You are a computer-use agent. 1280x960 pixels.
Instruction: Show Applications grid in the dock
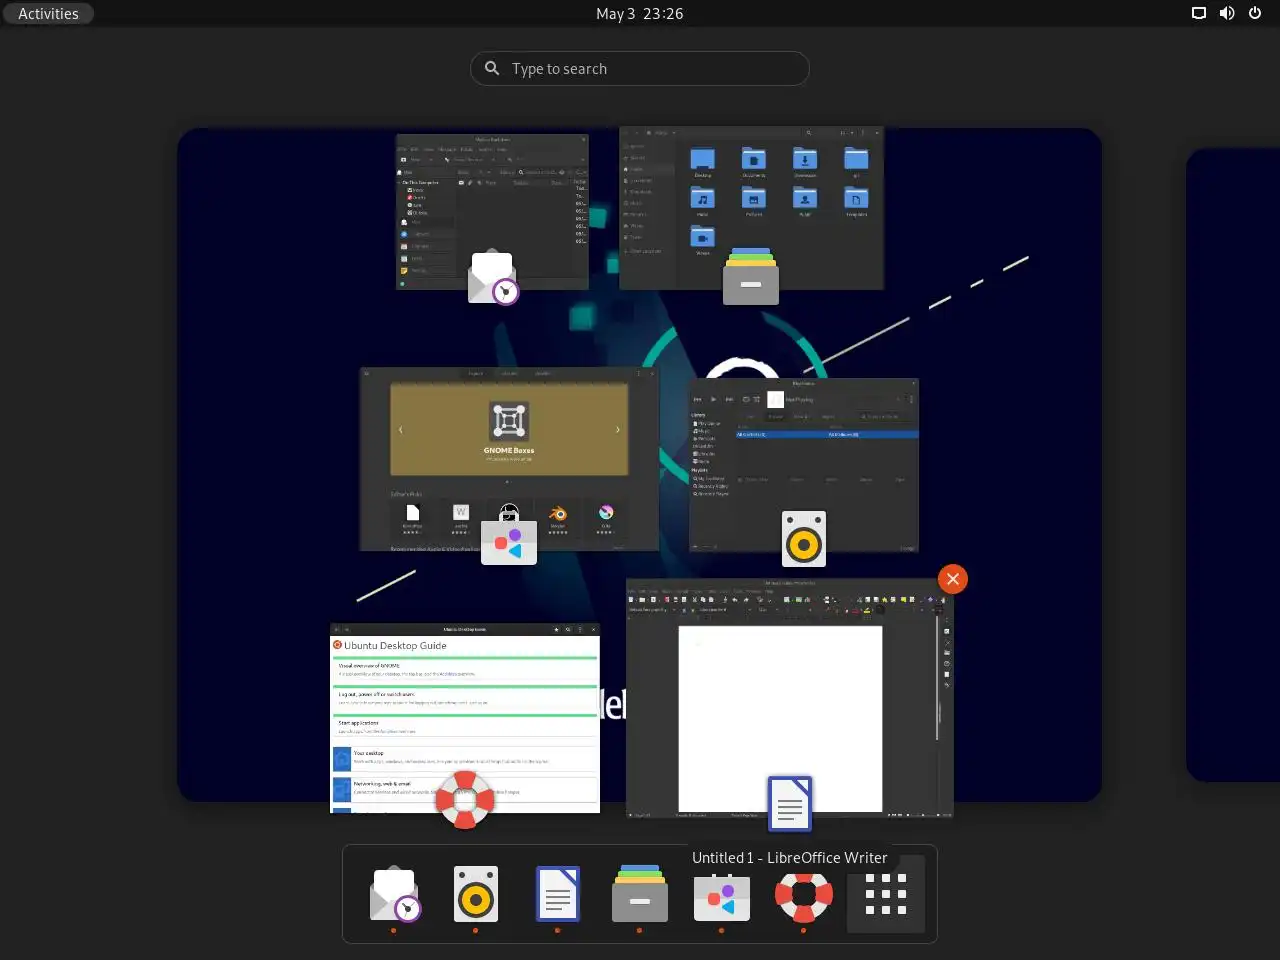tap(886, 894)
